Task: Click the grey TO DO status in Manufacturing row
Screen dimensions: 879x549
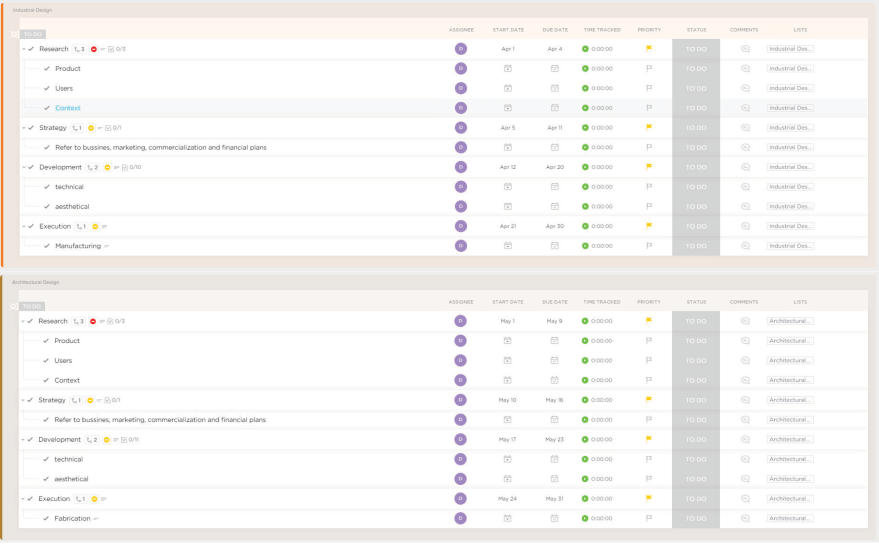Action: [x=695, y=246]
